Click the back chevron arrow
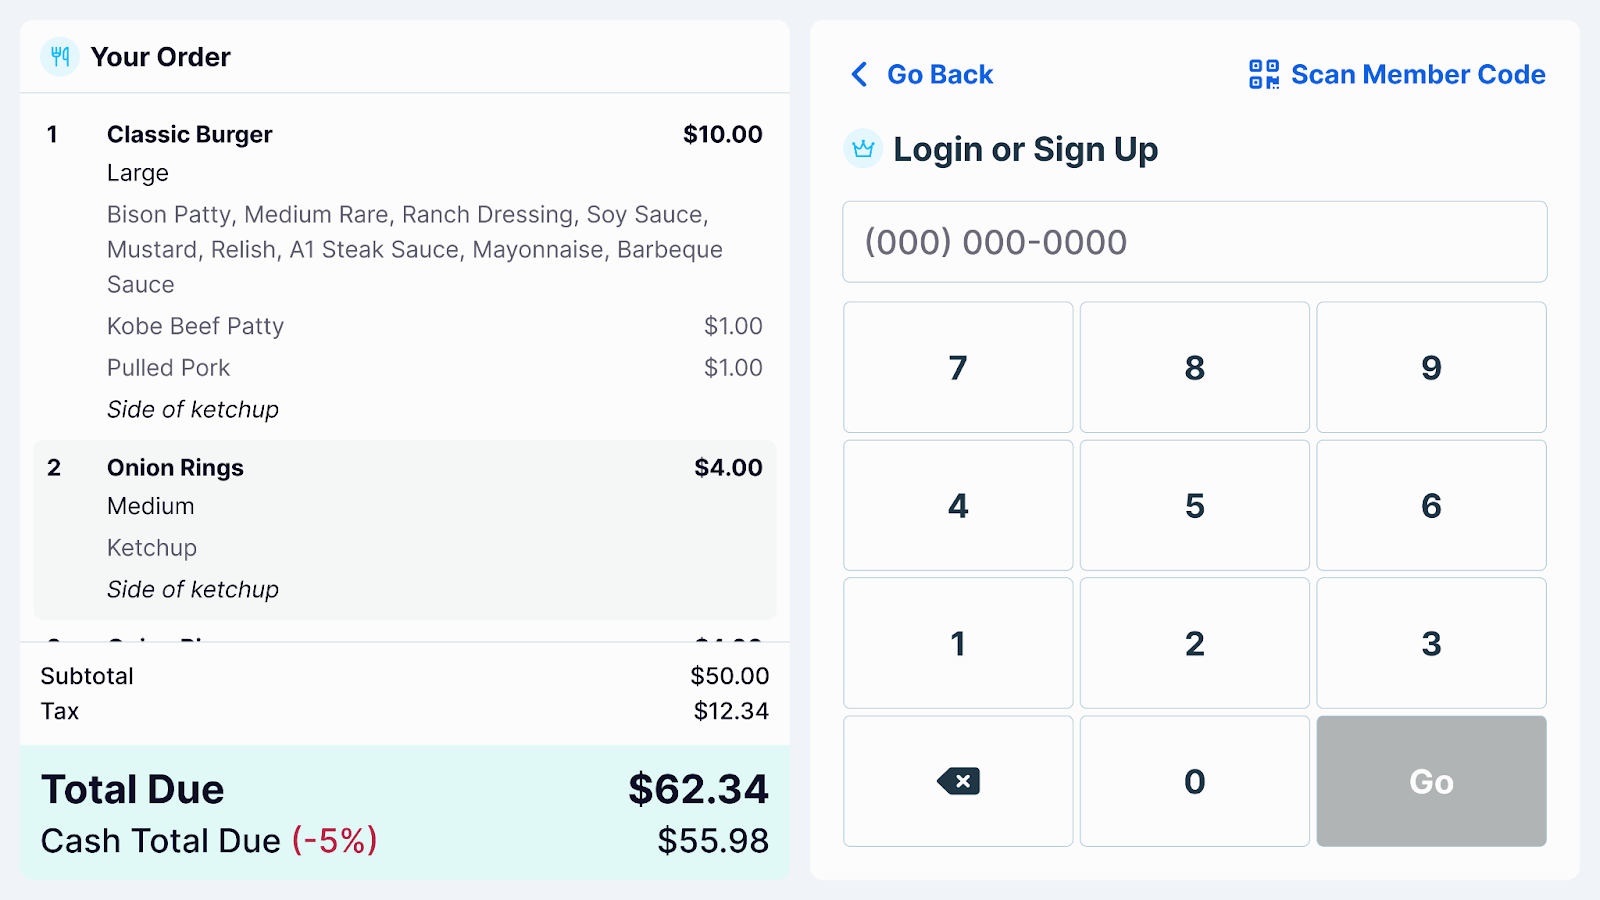The image size is (1600, 900). (x=859, y=74)
